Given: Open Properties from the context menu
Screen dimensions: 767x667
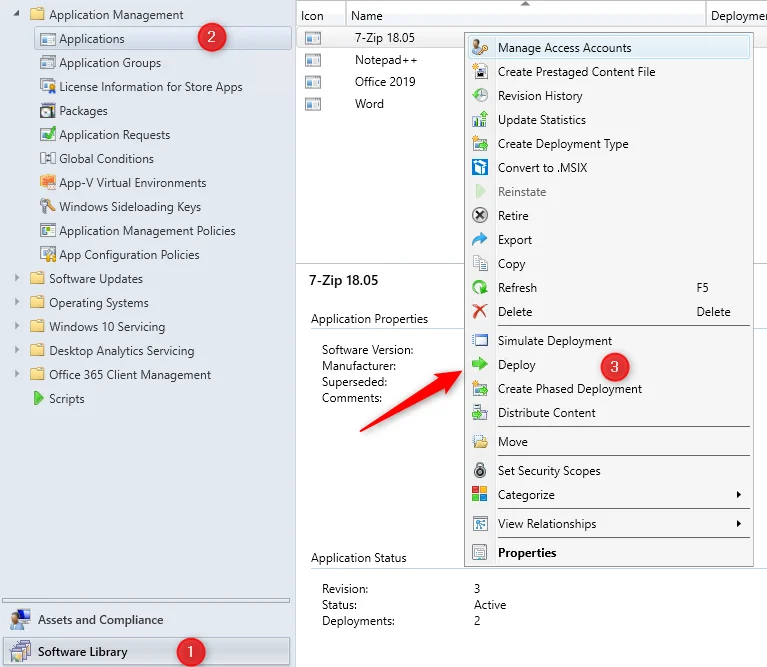Looking at the screenshot, I should 609,552.
